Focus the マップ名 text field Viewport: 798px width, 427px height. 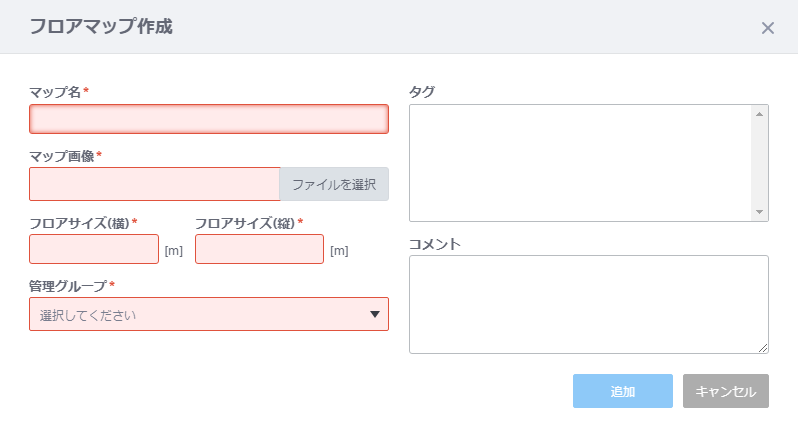(x=209, y=119)
